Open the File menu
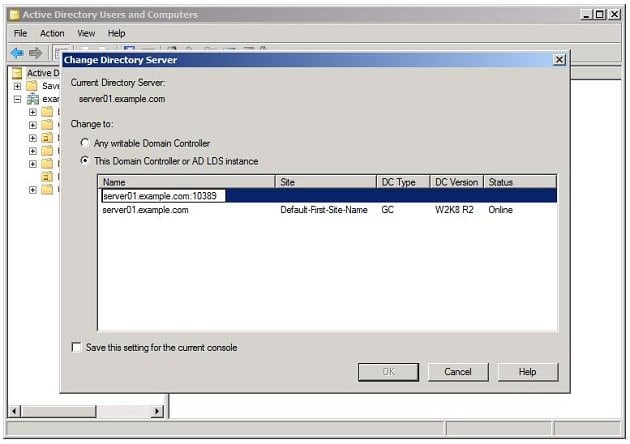This screenshot has height=444, width=630. [x=20, y=33]
